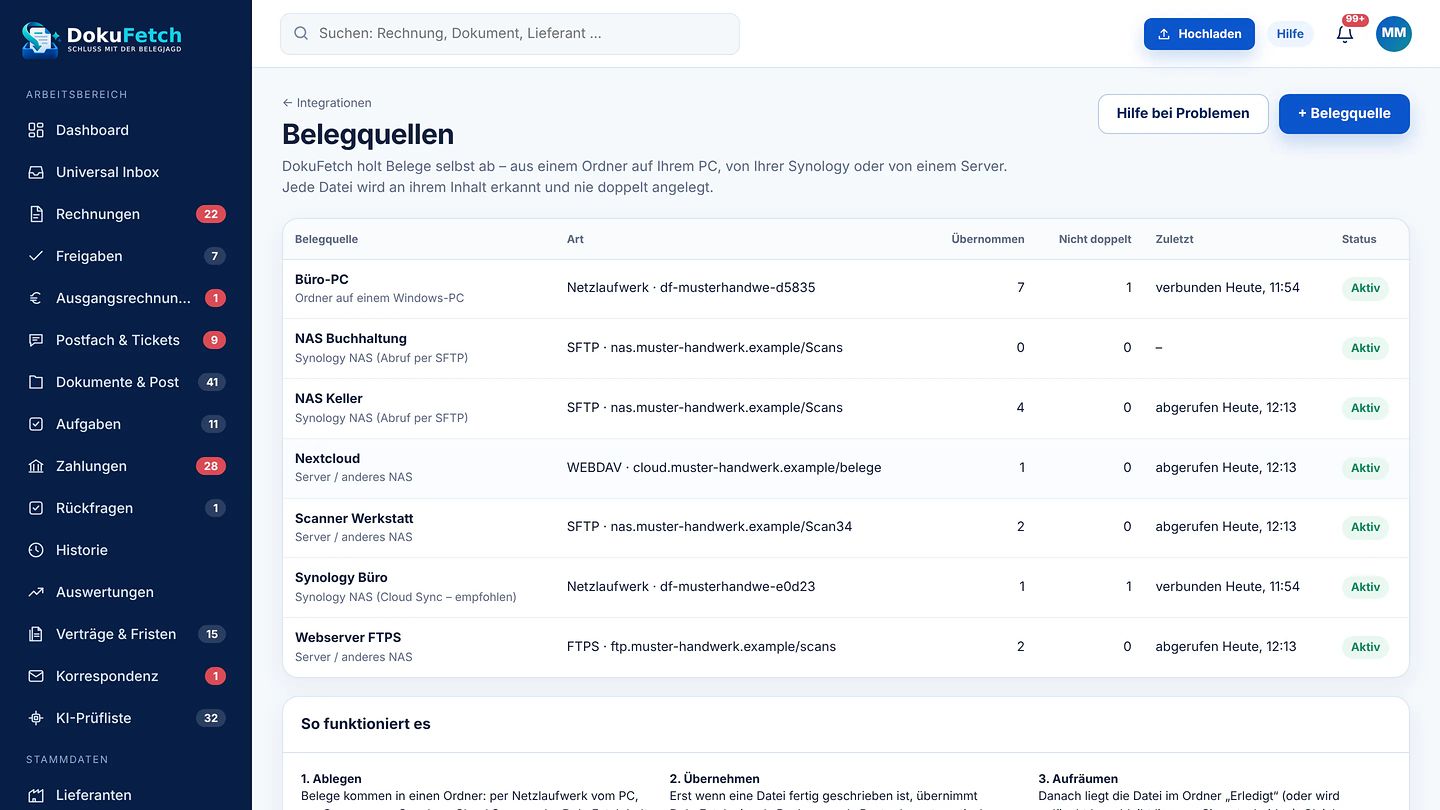The image size is (1440, 810).
Task: Click the Übernommen column header
Action: [x=987, y=239]
